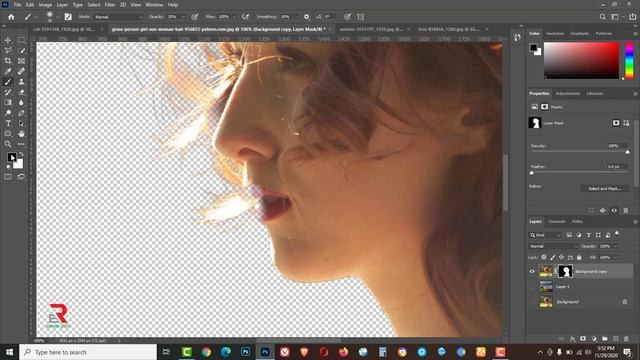Select the Hand tool

21,134
